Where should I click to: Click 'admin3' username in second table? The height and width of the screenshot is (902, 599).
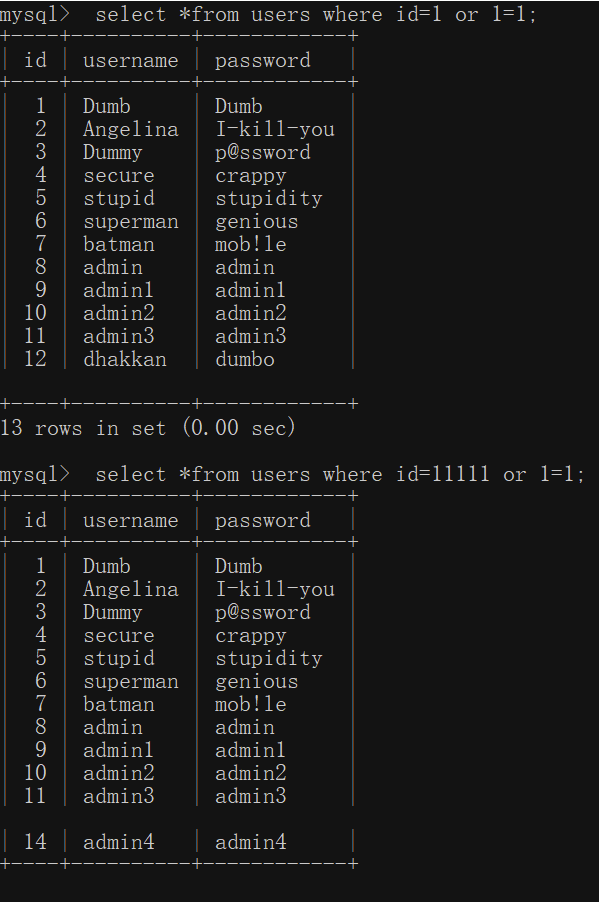[x=119, y=796]
